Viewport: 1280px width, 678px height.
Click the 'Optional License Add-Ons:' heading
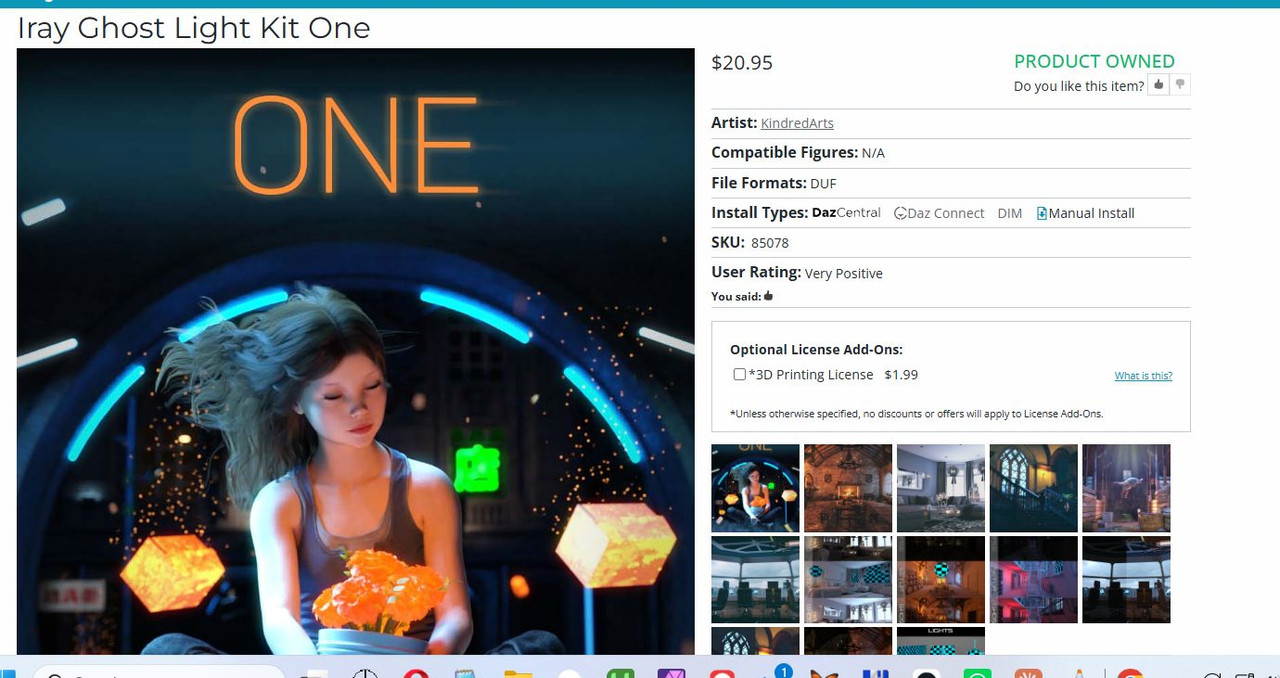816,350
